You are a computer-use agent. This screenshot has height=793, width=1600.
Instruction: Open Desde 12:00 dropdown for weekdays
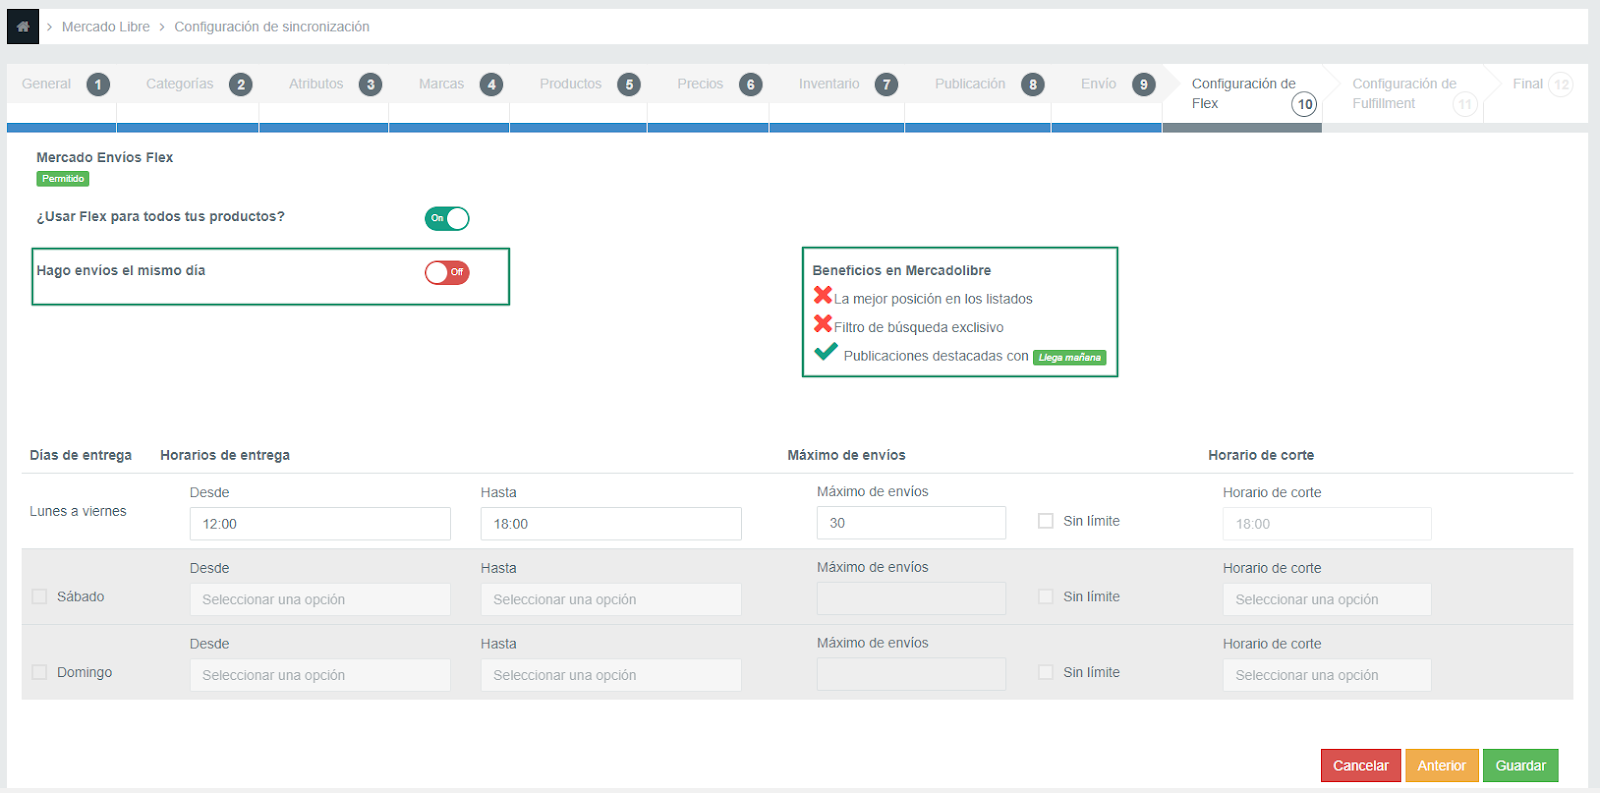(x=320, y=524)
